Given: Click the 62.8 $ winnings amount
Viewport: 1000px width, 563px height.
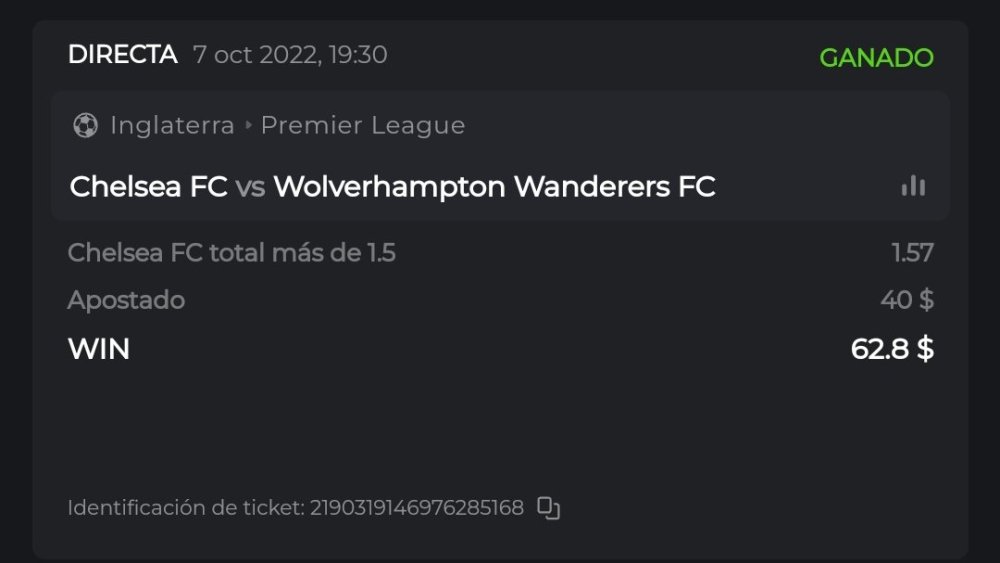Looking at the screenshot, I should [892, 349].
